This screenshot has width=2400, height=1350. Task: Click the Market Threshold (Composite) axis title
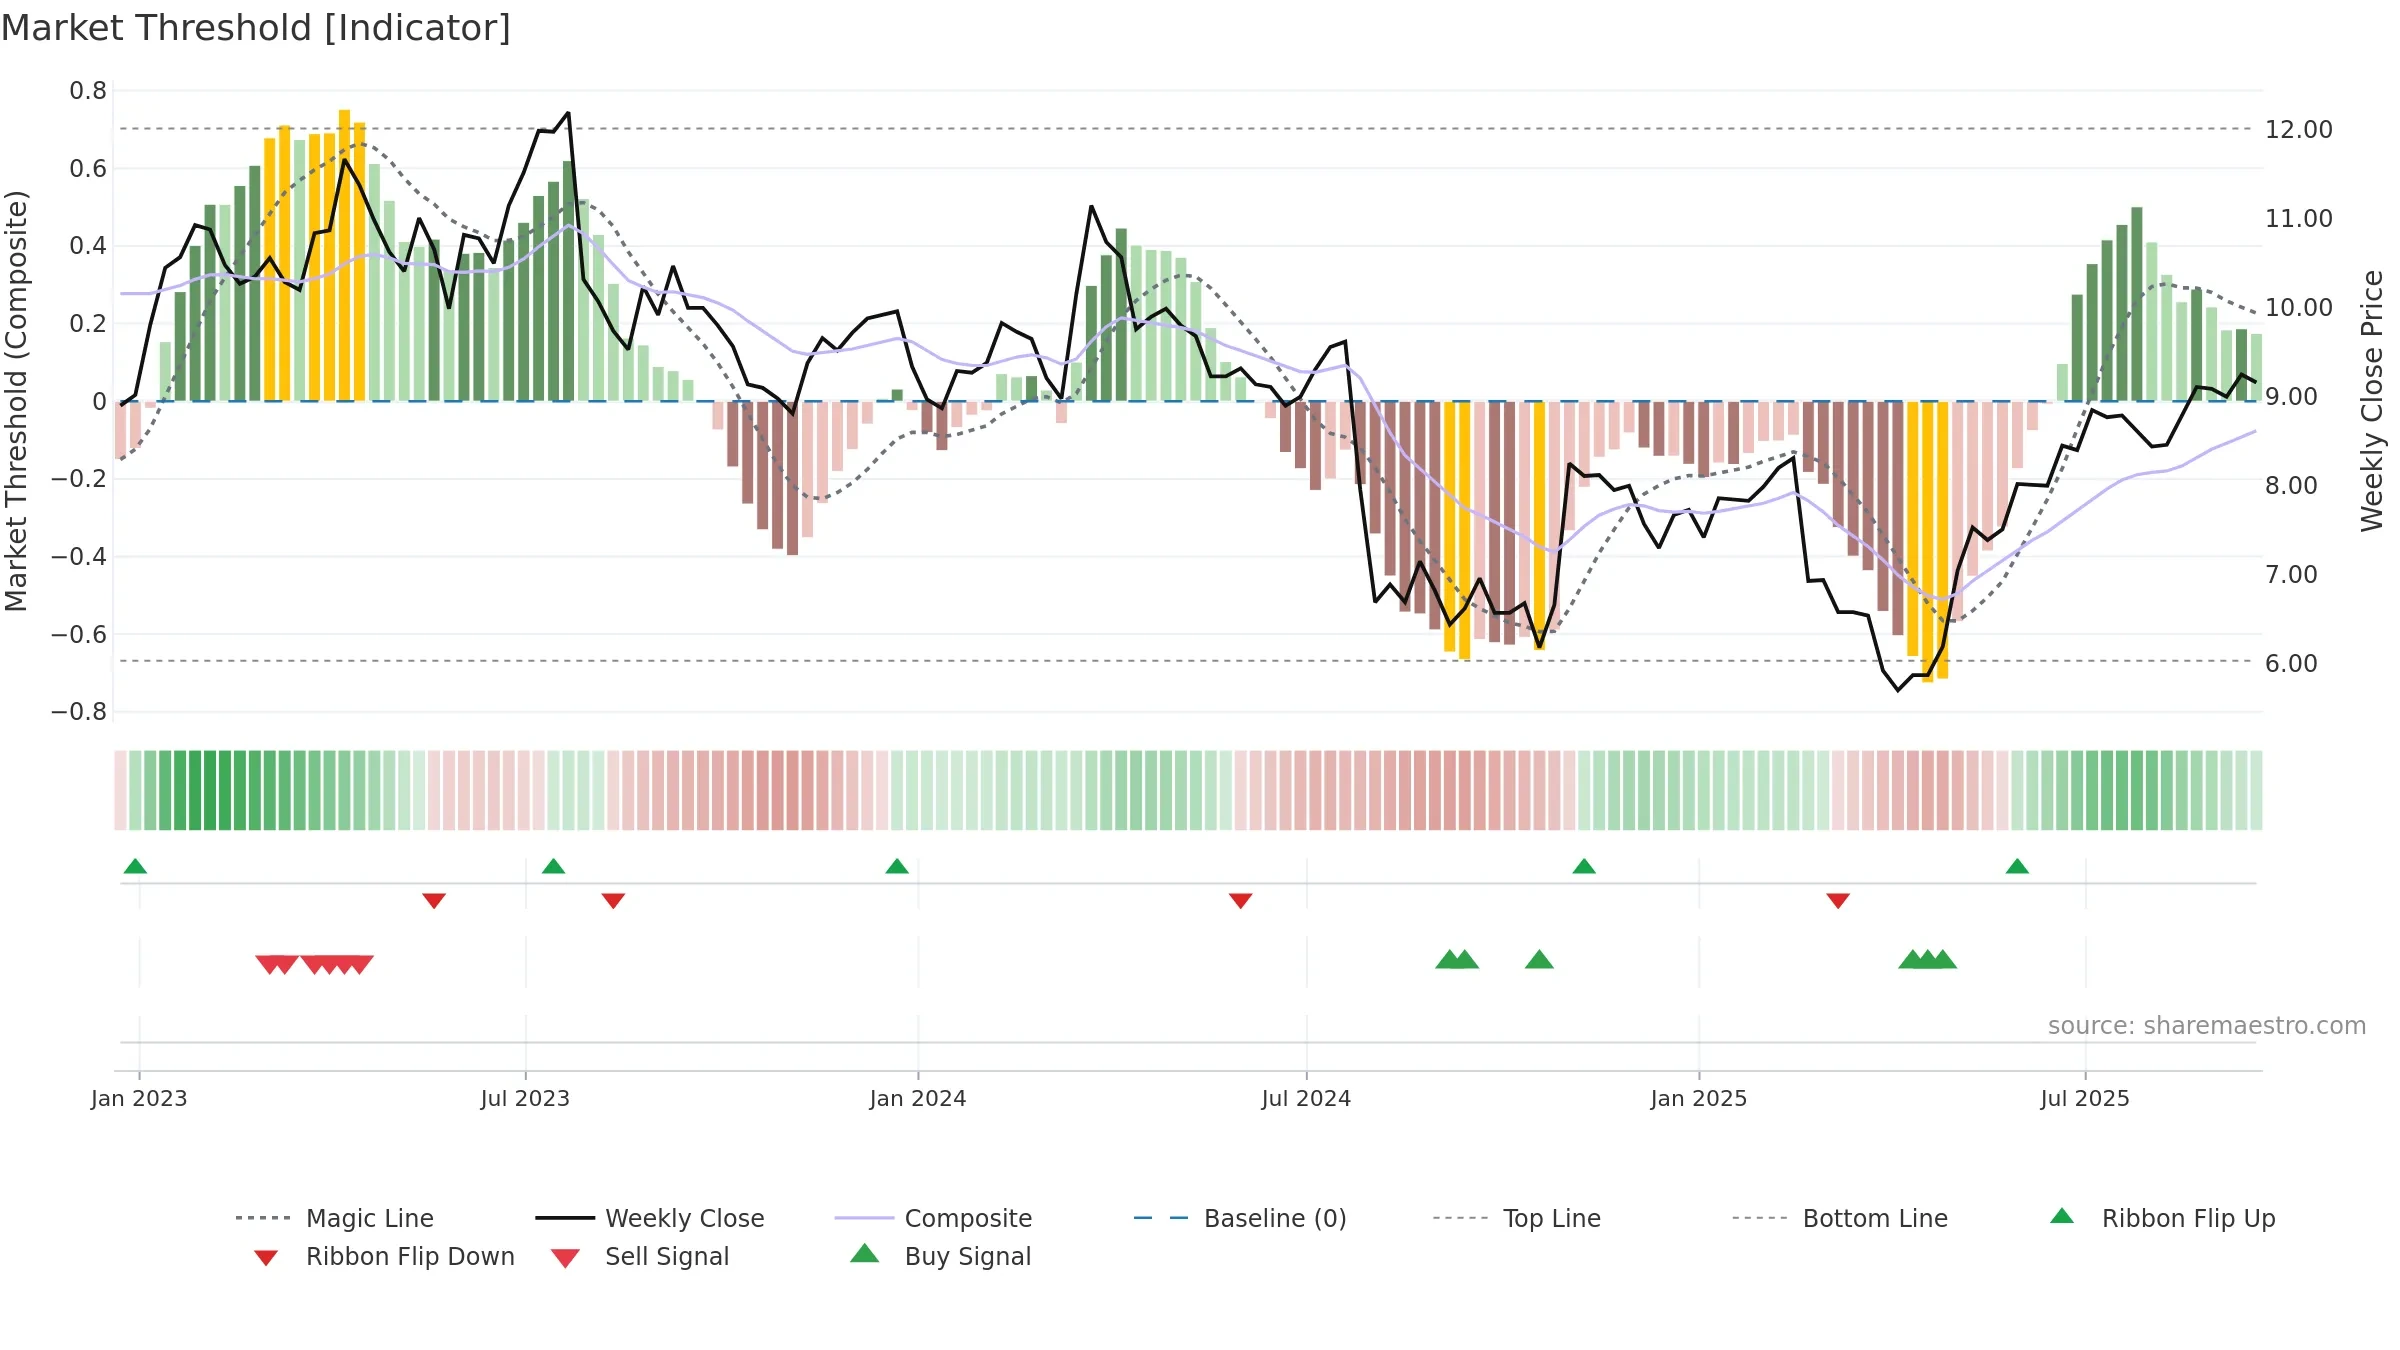click(16, 400)
